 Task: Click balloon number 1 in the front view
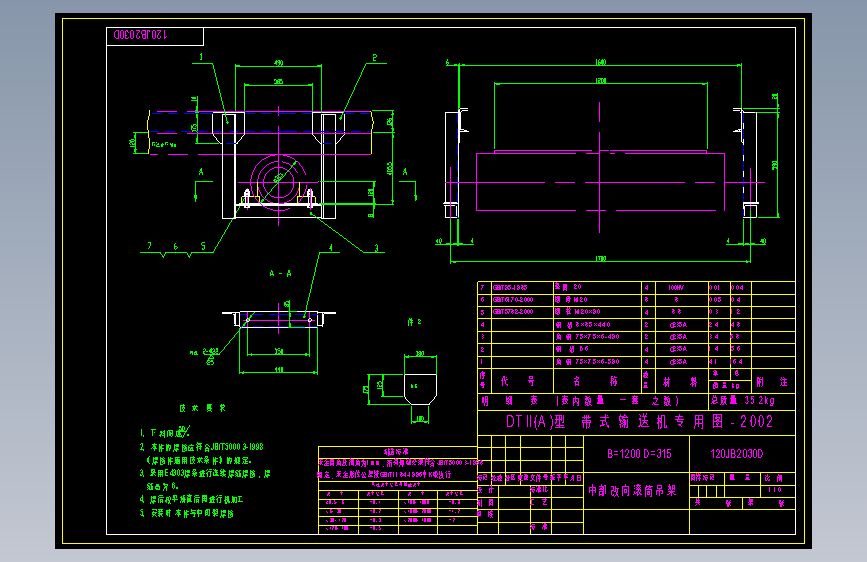[201, 57]
